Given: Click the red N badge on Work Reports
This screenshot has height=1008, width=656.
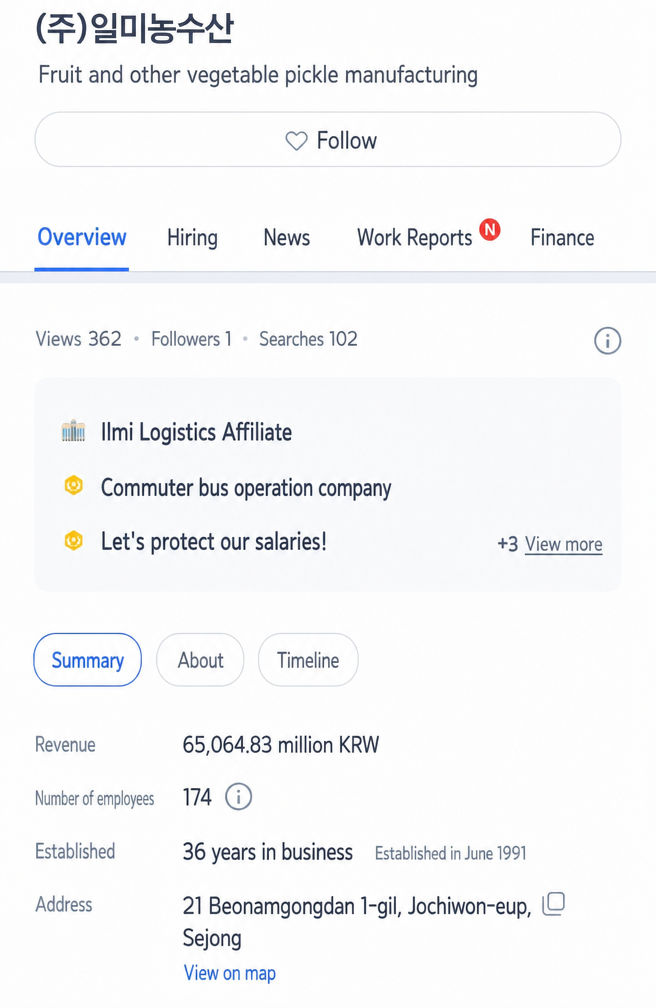Looking at the screenshot, I should click(489, 229).
